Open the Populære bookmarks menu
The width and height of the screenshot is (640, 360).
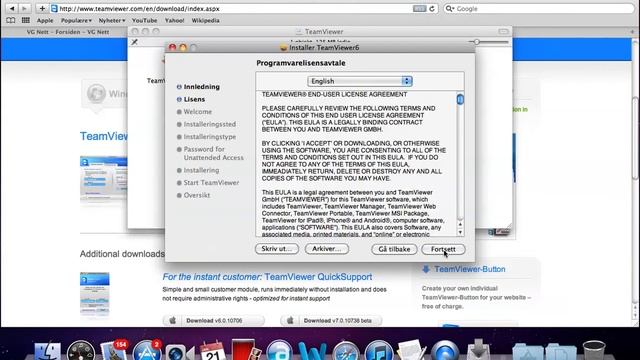[x=76, y=20]
